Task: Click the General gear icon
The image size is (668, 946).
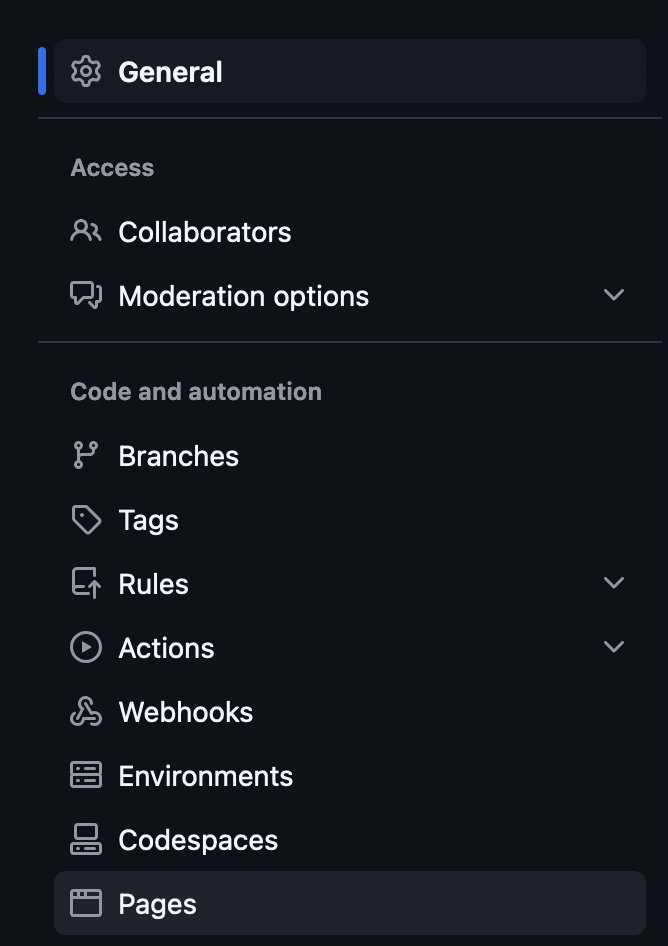Action: (x=86, y=72)
